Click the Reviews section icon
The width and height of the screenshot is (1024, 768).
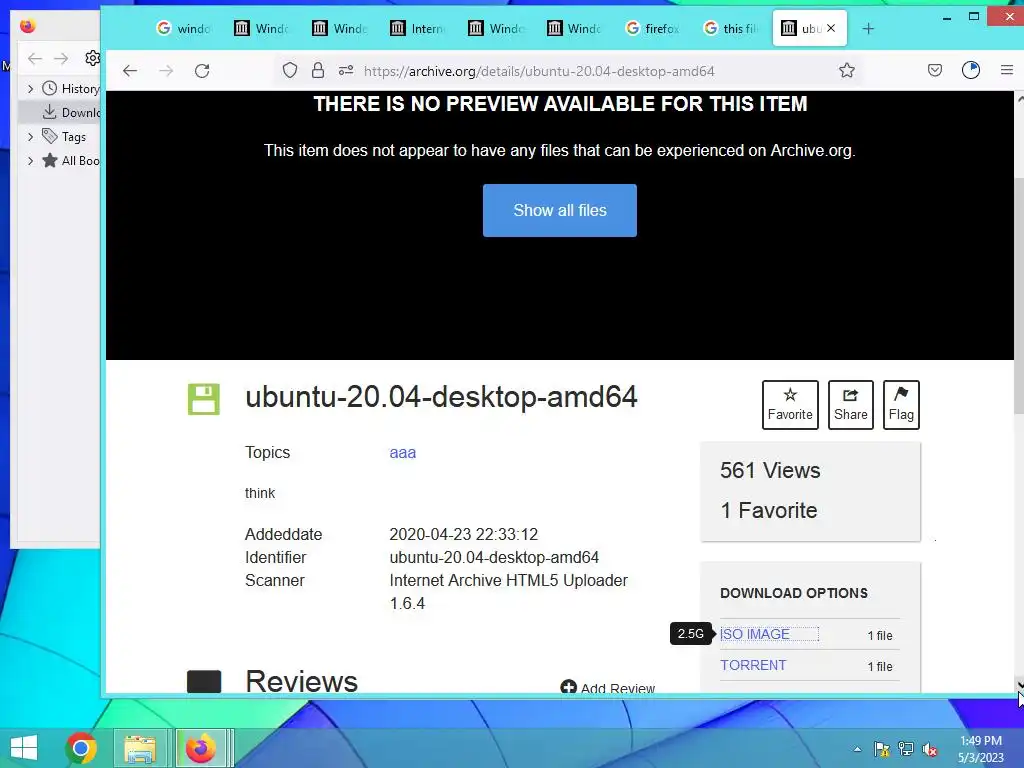click(204, 681)
